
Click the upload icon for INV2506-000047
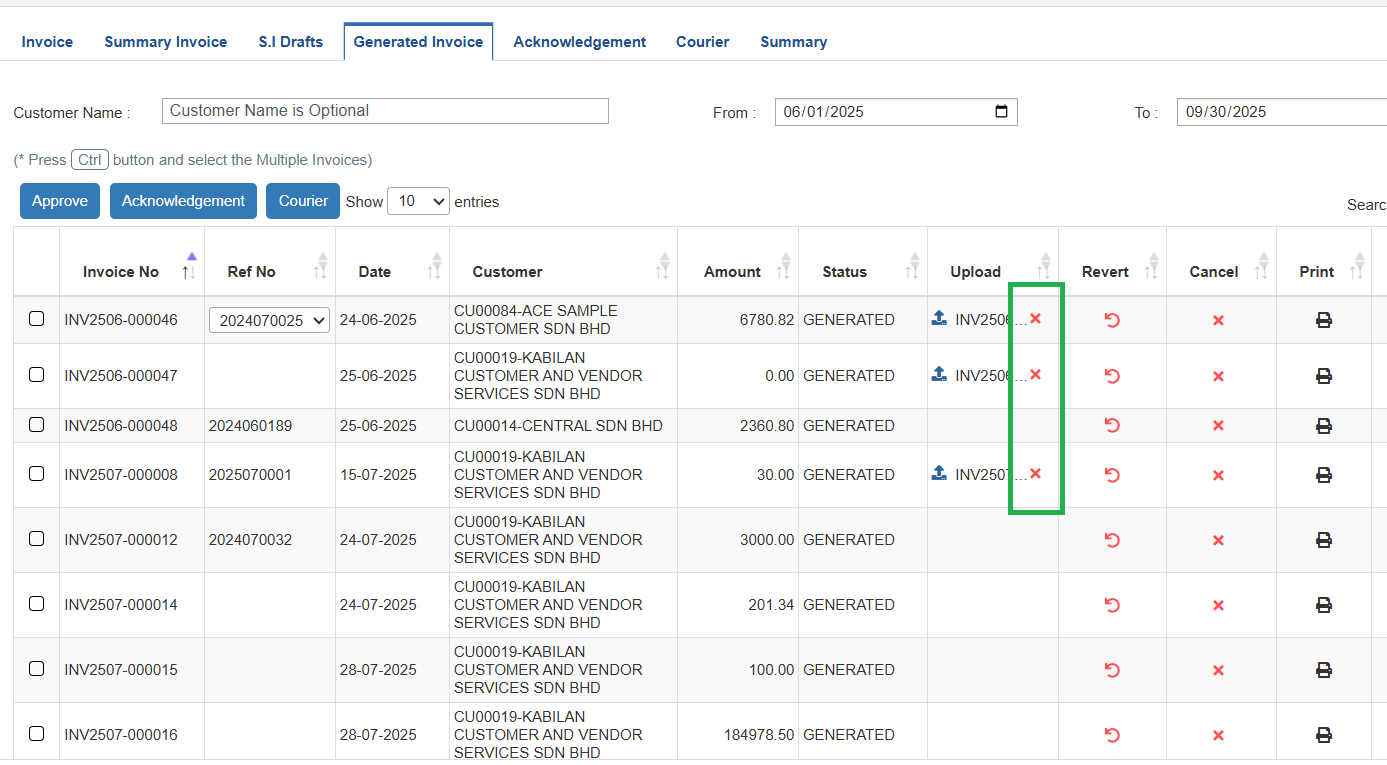(x=939, y=374)
